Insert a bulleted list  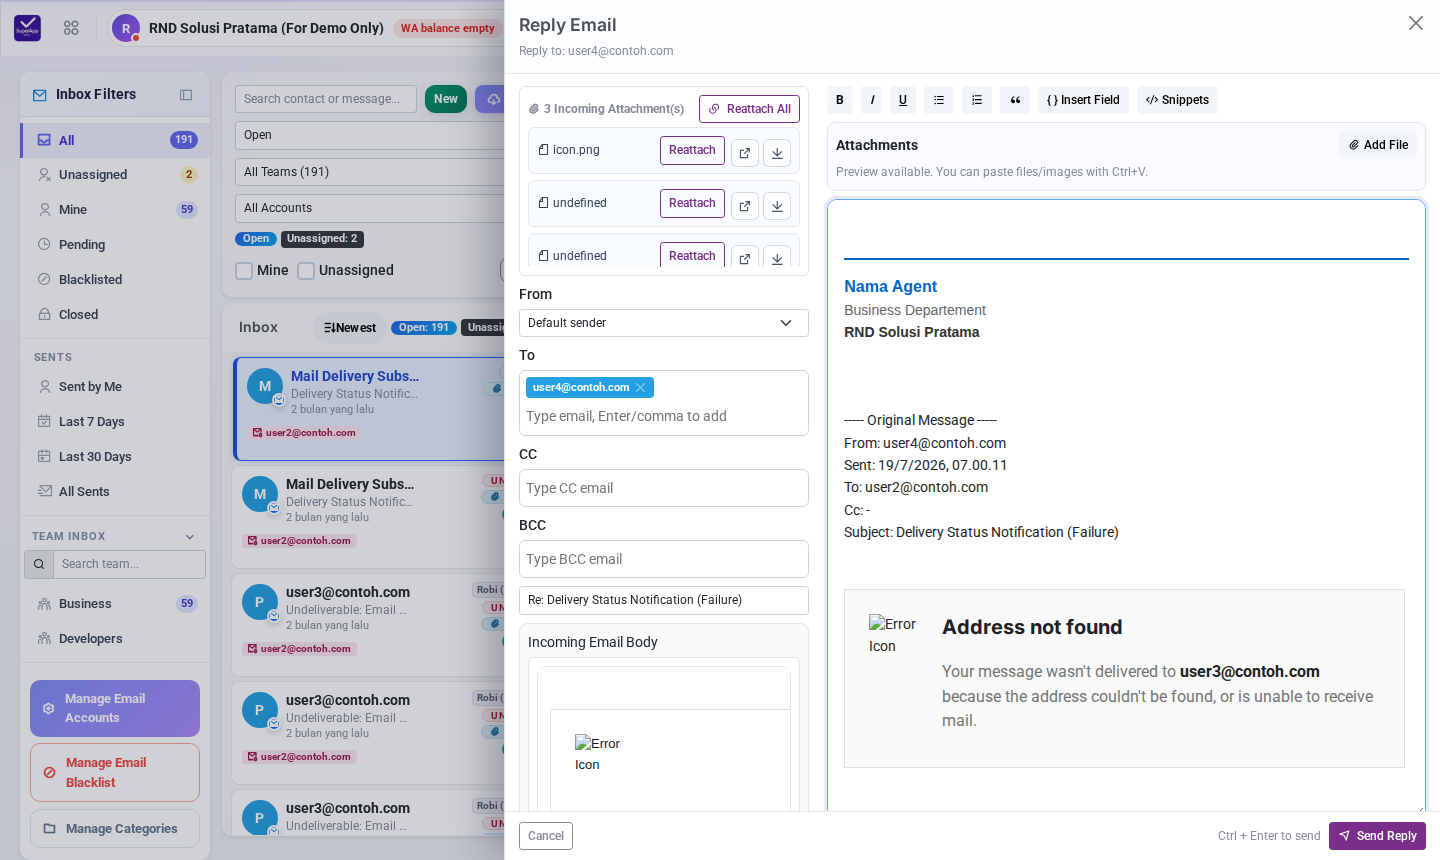(x=938, y=100)
